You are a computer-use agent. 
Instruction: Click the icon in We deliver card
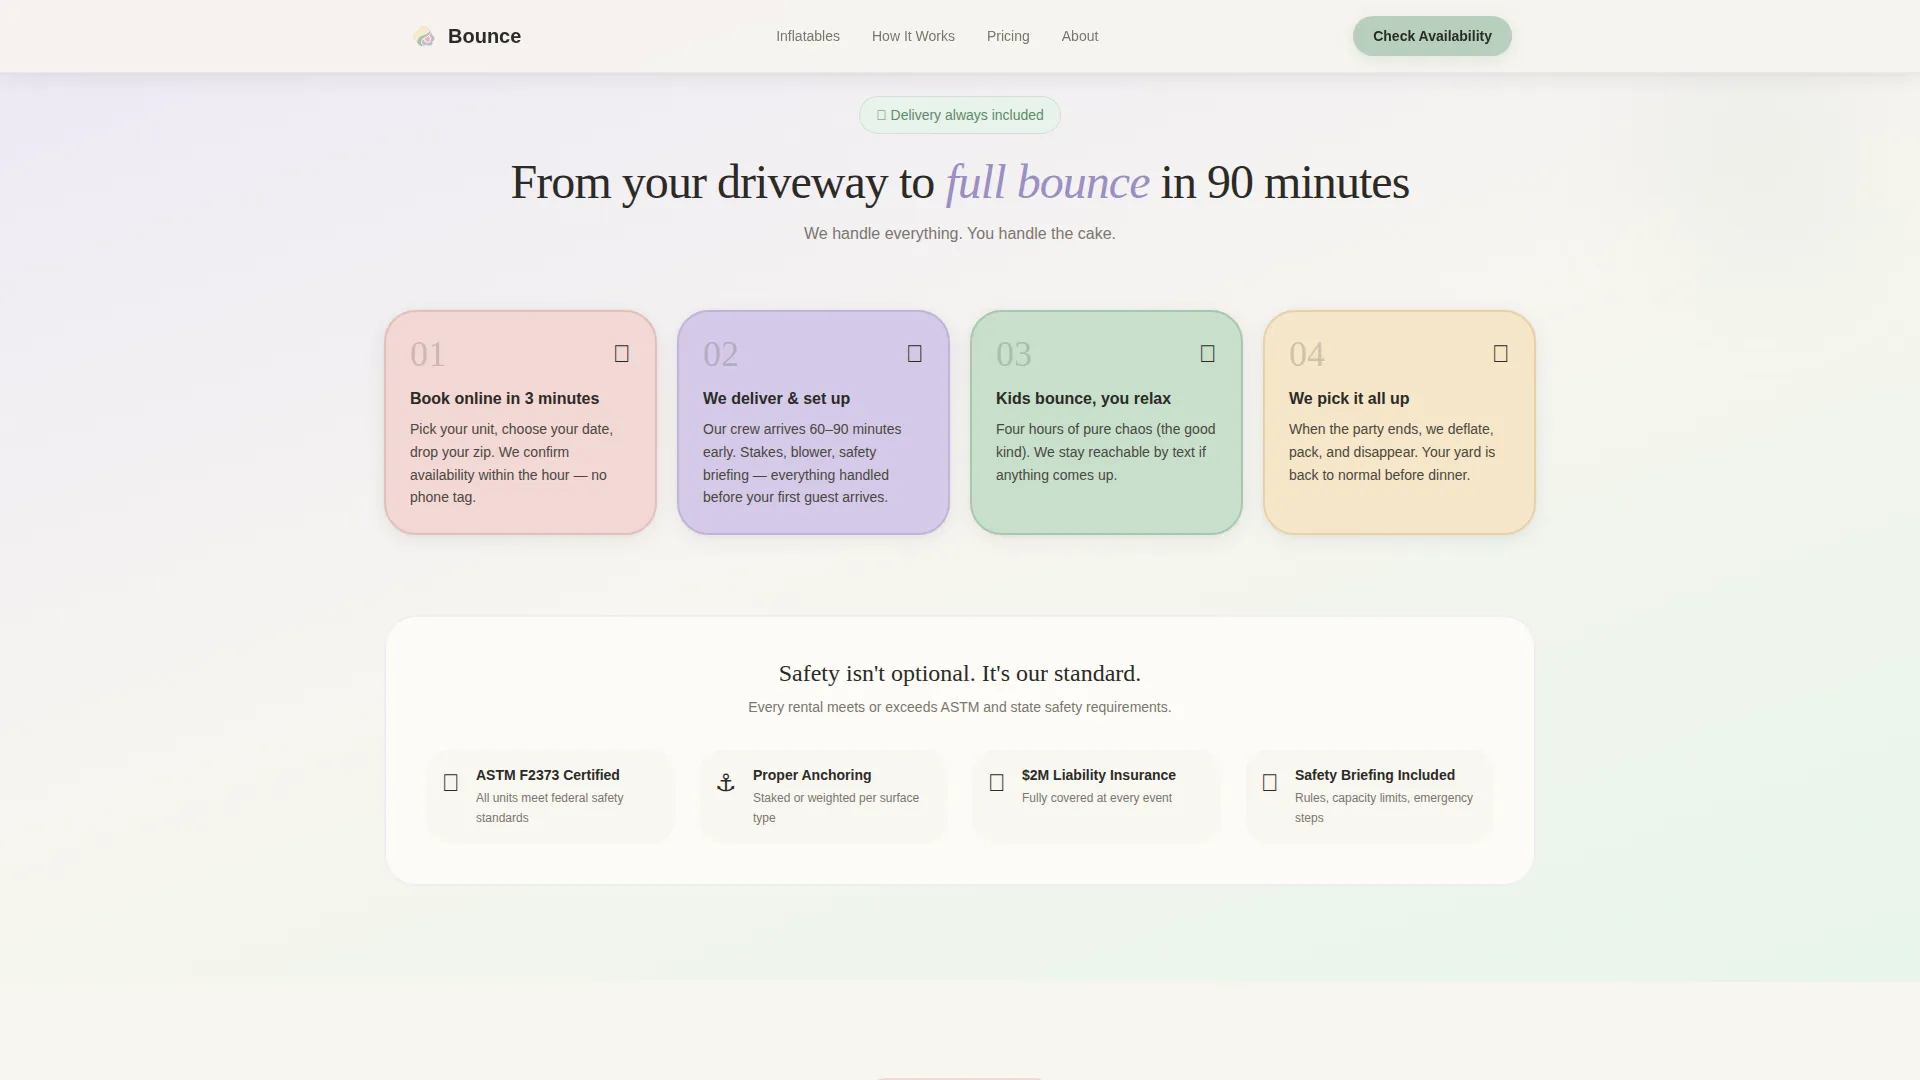pos(915,354)
